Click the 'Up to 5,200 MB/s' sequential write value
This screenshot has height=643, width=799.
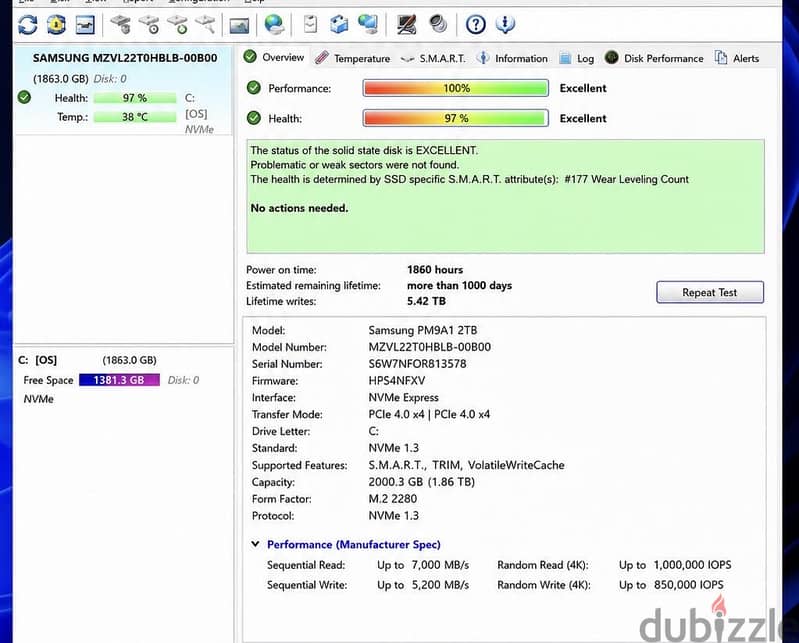(423, 585)
